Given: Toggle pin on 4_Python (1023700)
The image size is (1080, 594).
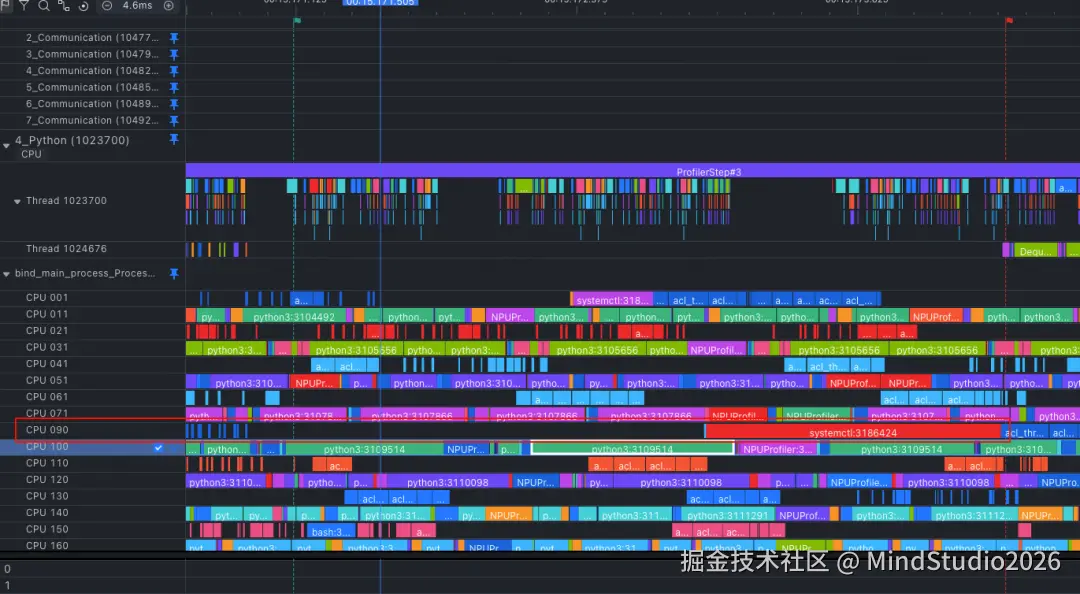Looking at the screenshot, I should point(174,139).
